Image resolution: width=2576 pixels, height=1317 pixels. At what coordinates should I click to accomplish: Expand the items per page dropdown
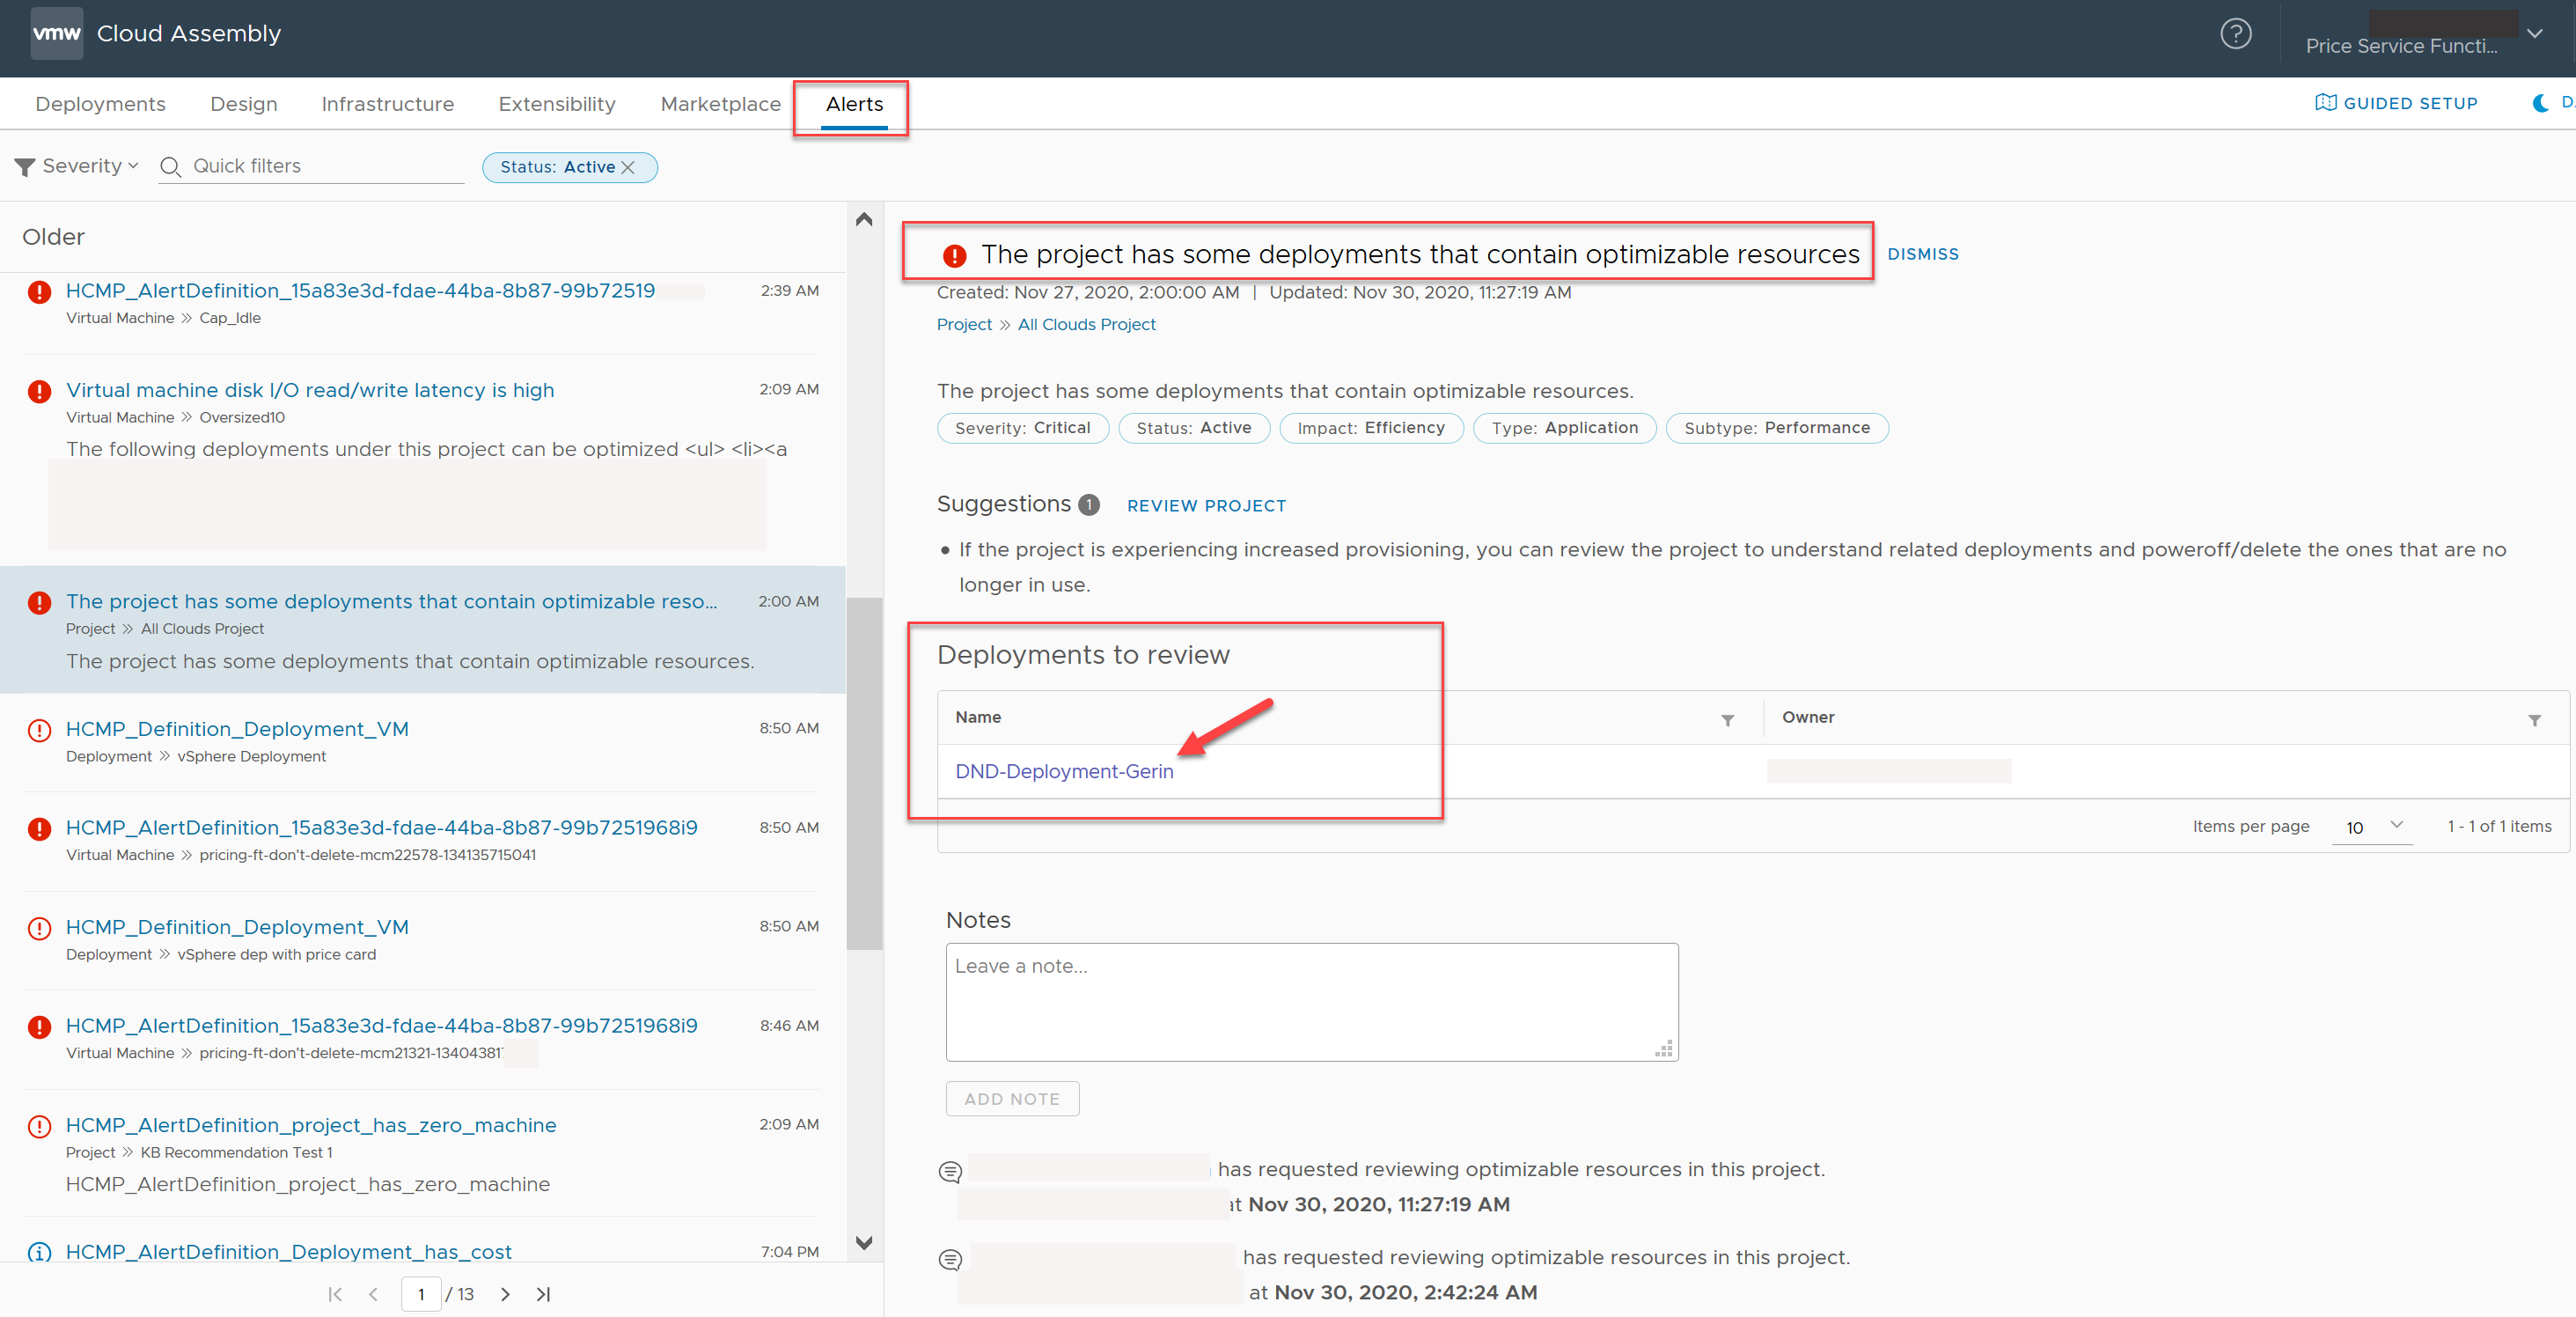2388,827
